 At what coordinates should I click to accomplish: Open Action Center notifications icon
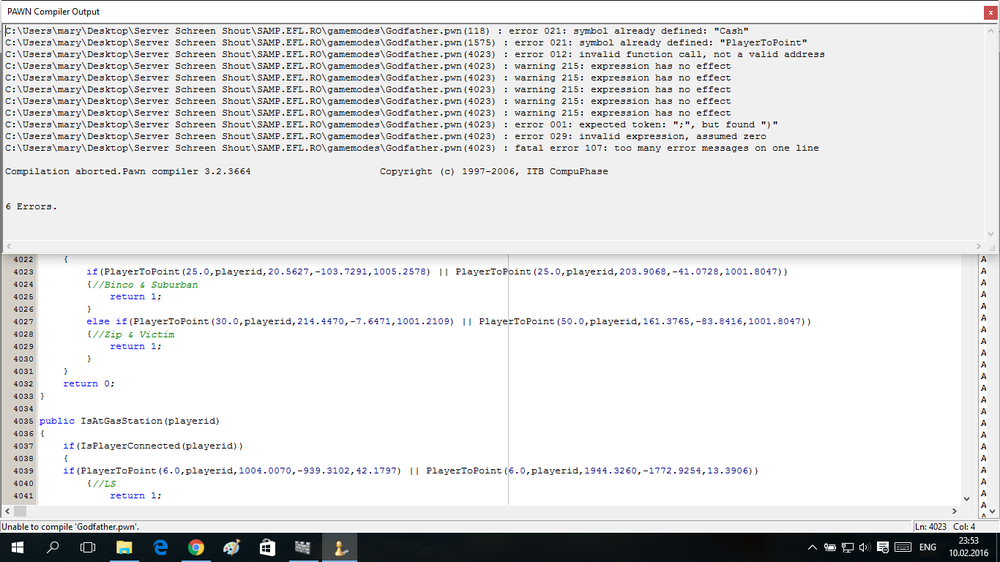tap(883, 547)
